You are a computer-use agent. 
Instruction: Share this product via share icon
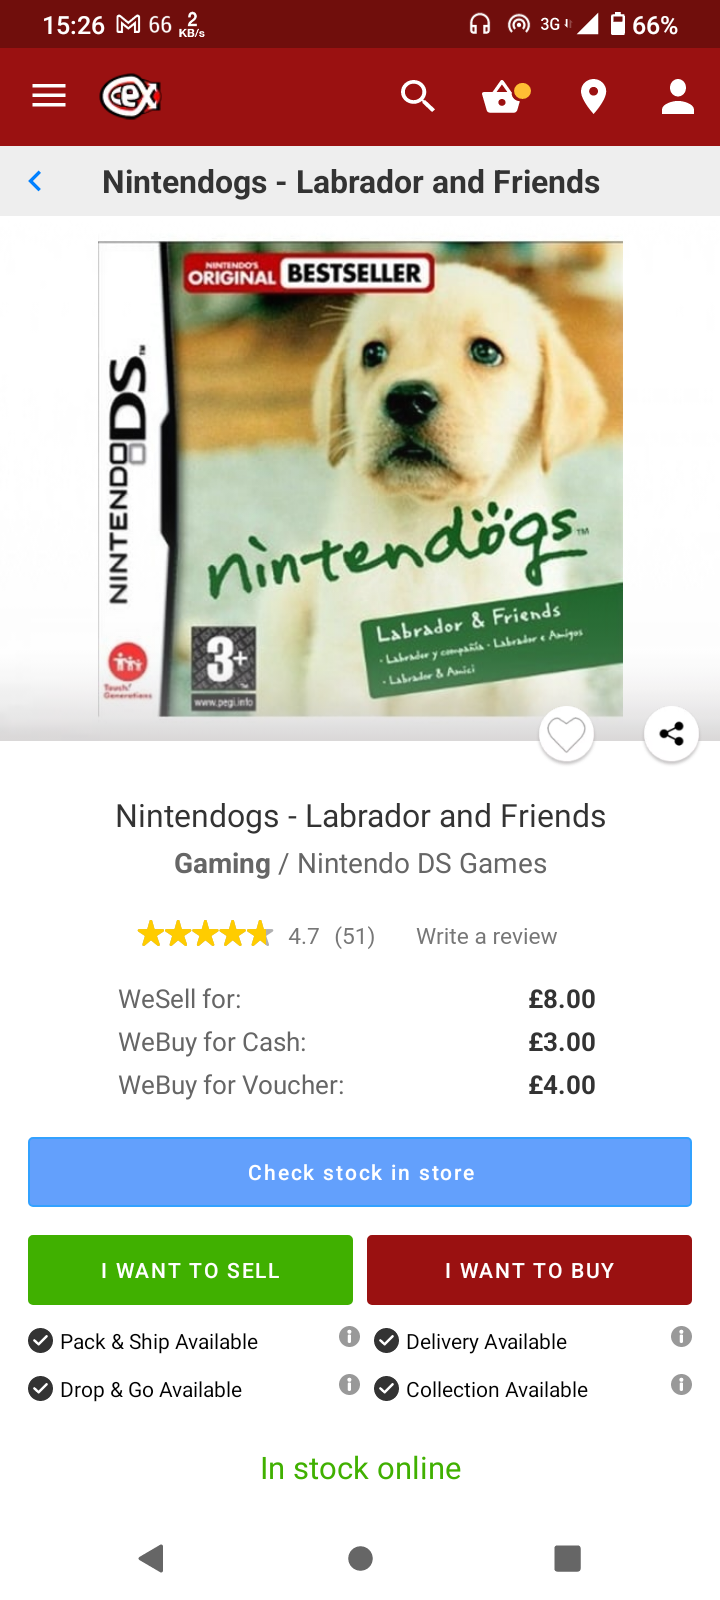(x=671, y=734)
